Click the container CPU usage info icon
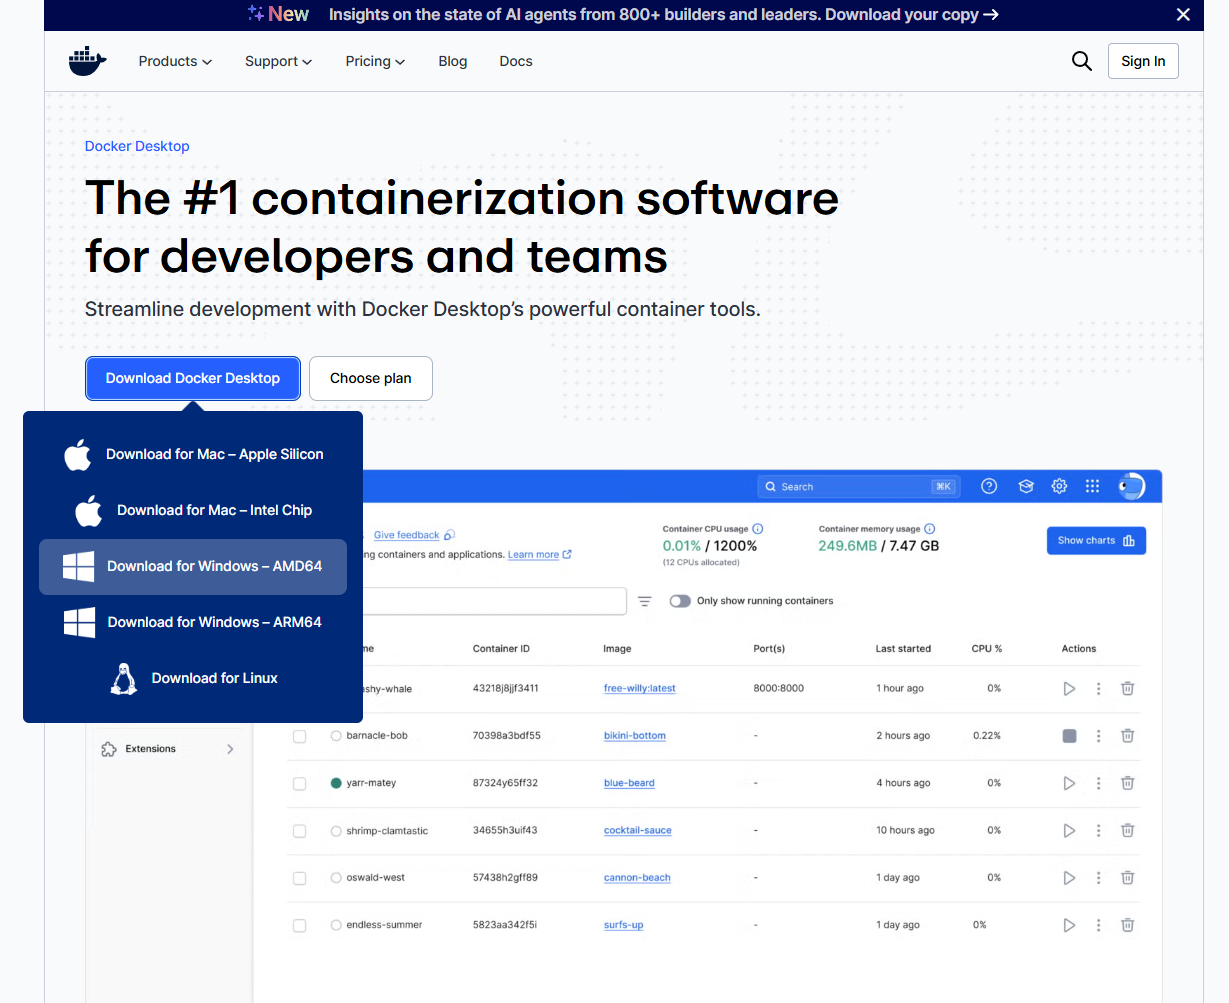 pyautogui.click(x=758, y=528)
